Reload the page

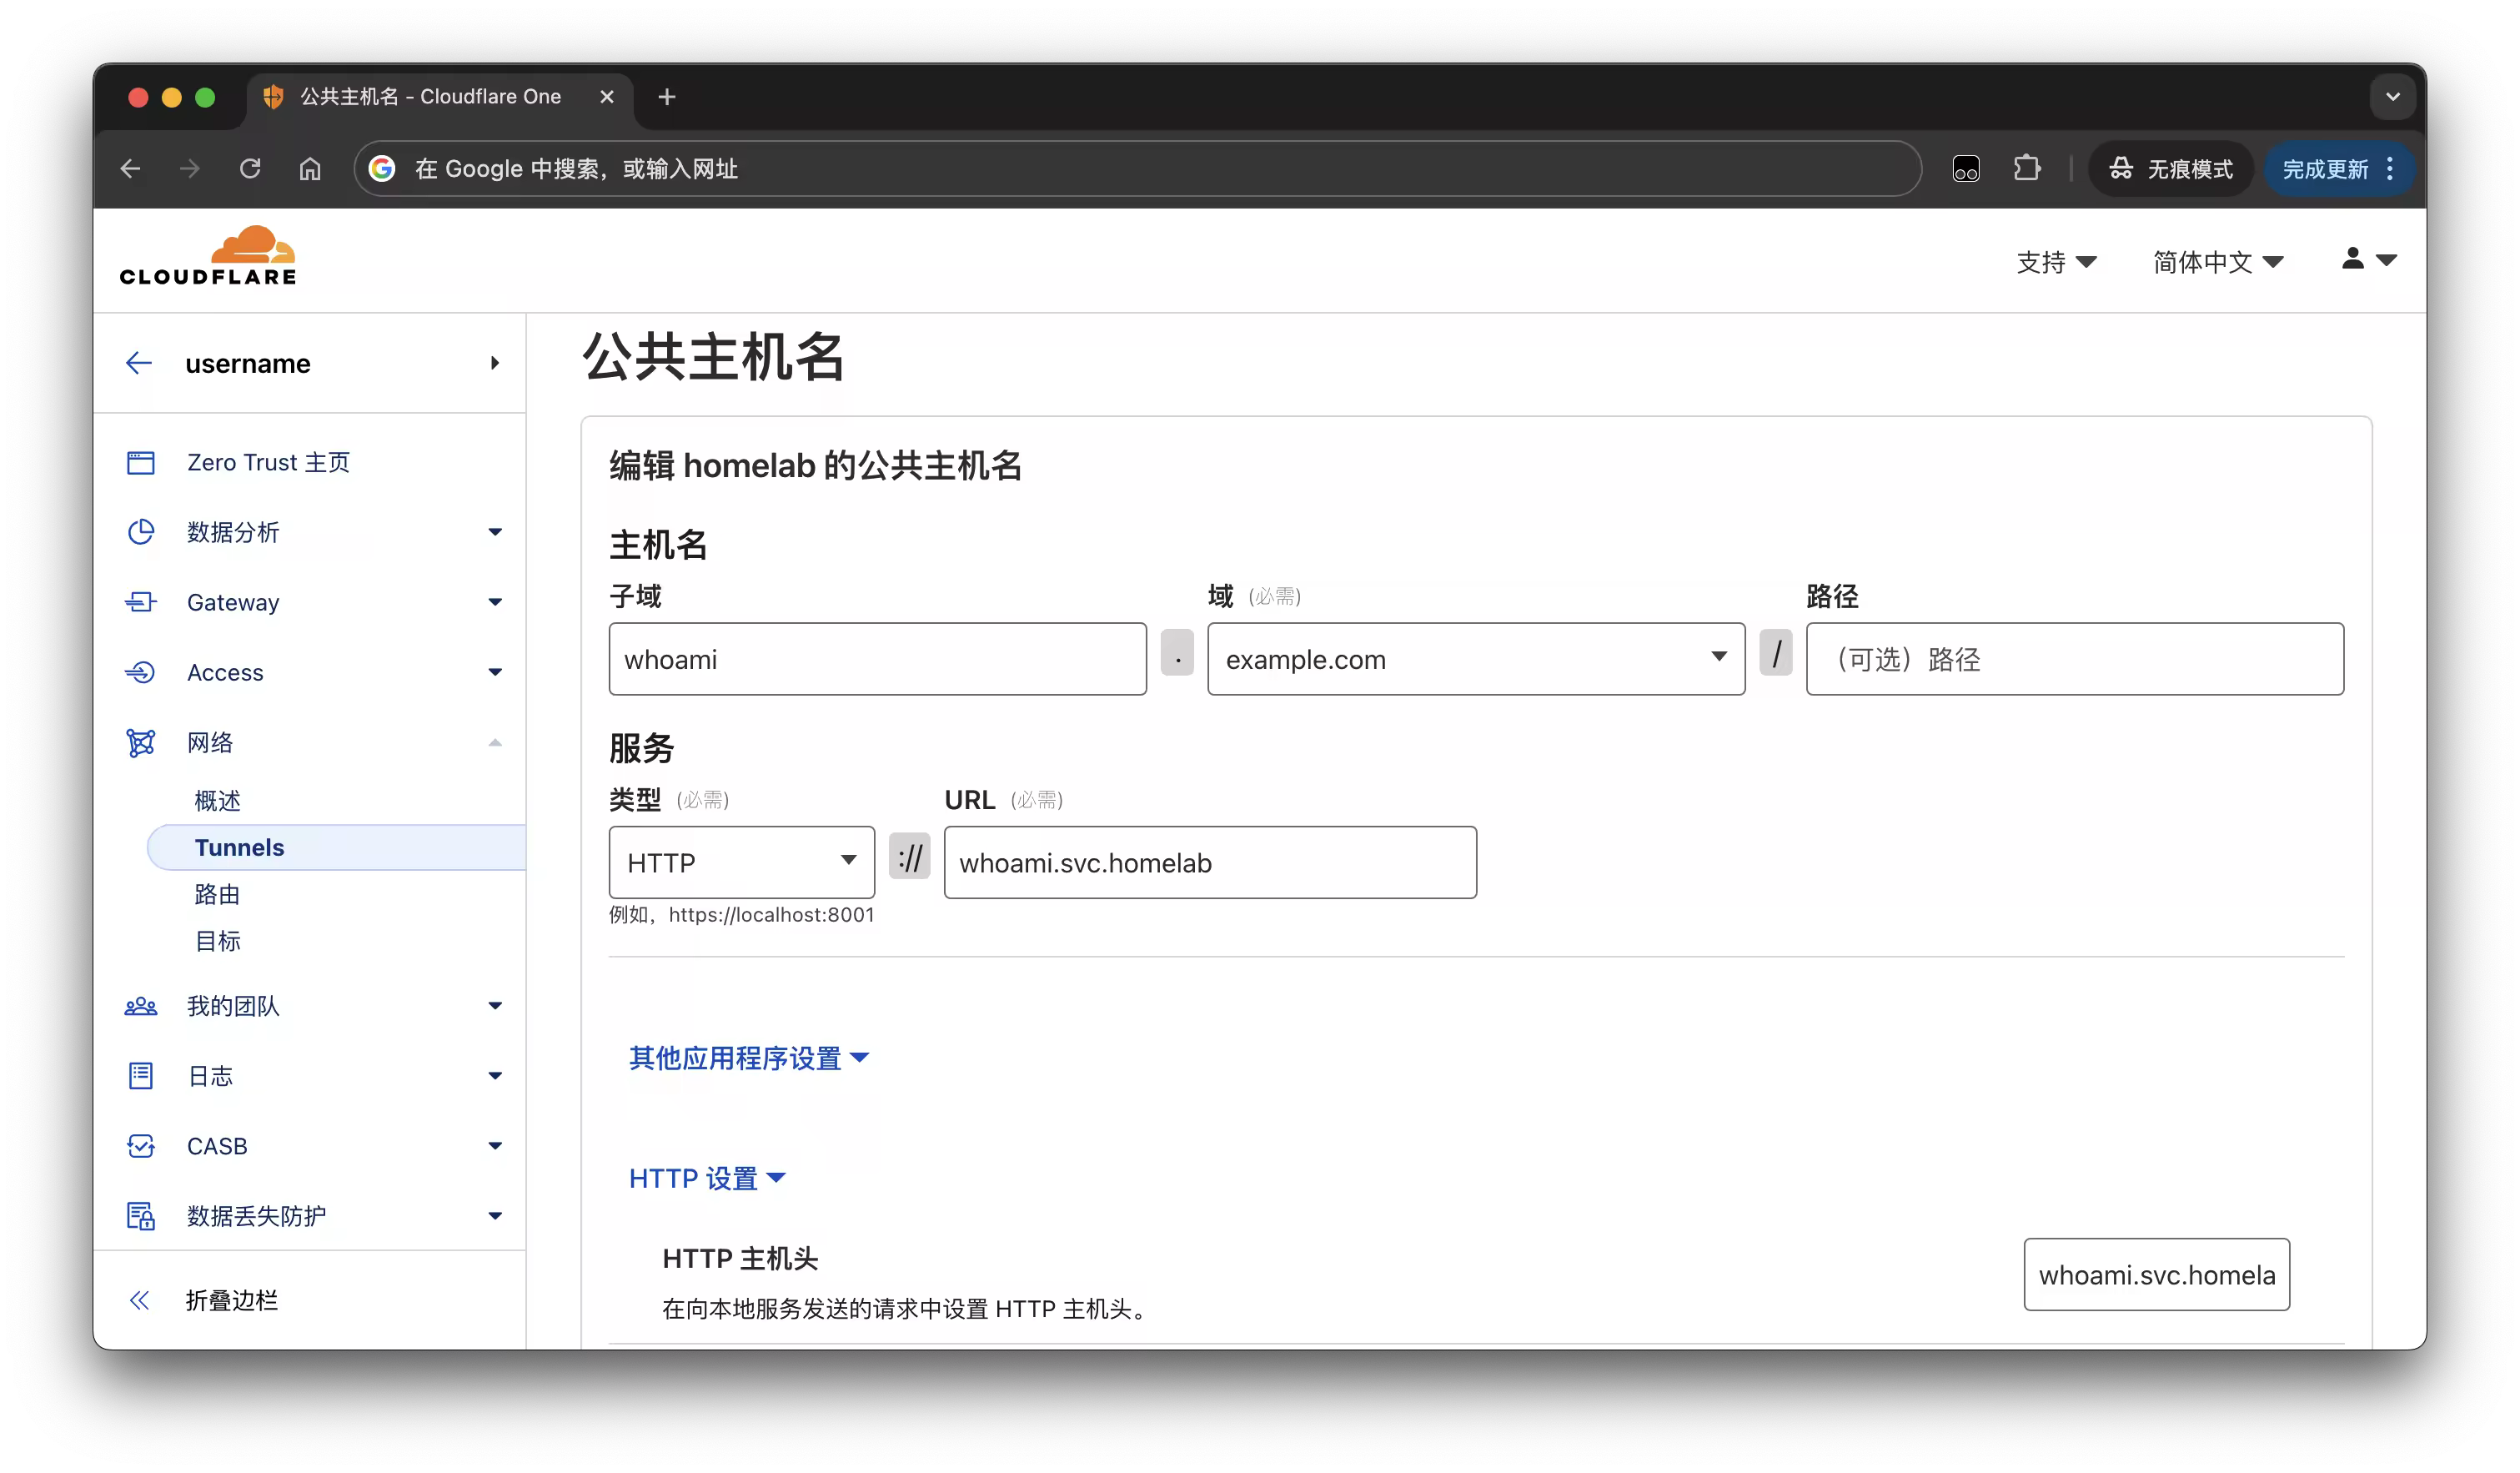(x=250, y=169)
